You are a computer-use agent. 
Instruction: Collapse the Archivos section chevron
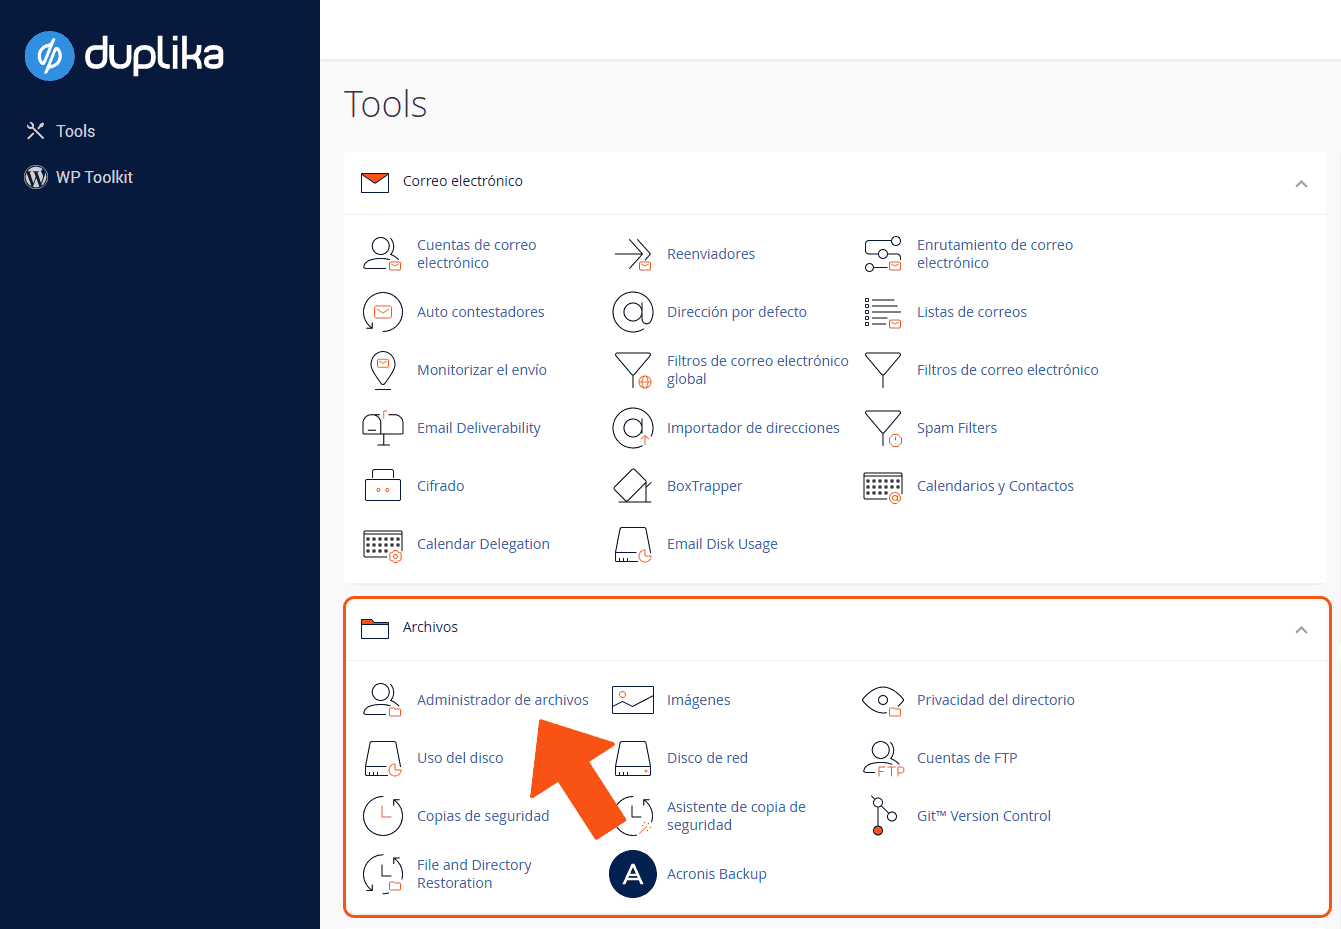1302,630
